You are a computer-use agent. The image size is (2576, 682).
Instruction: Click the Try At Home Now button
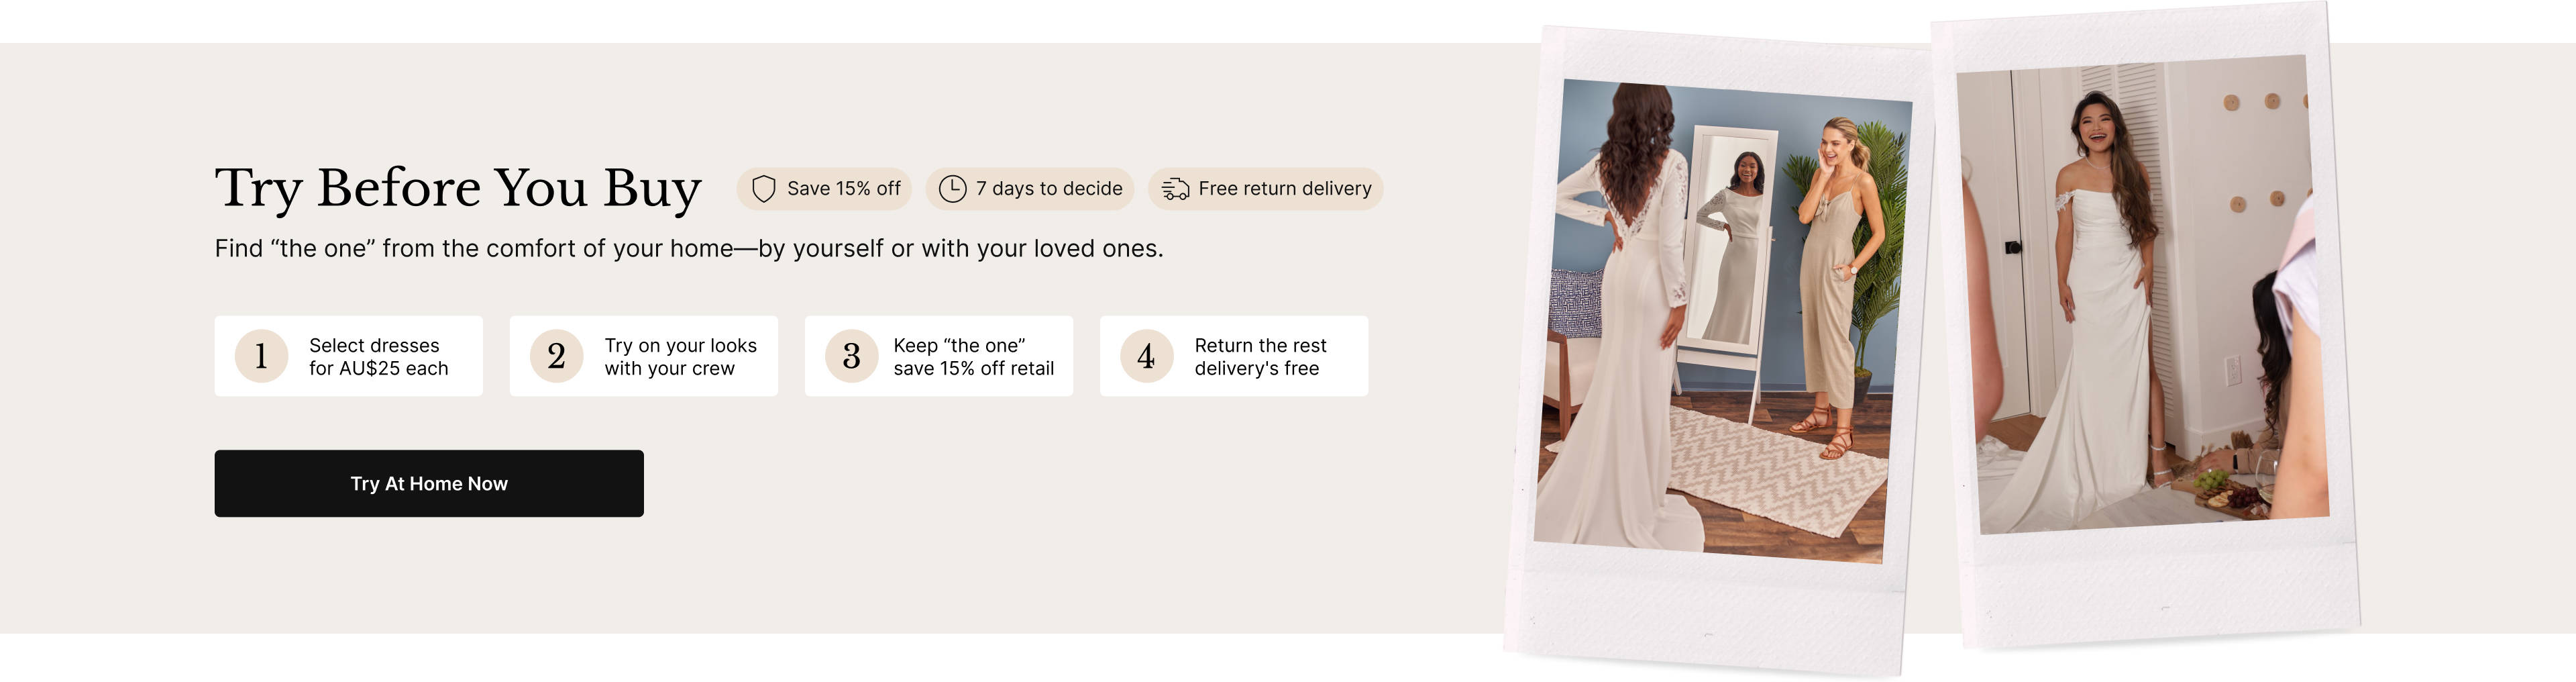(429, 483)
